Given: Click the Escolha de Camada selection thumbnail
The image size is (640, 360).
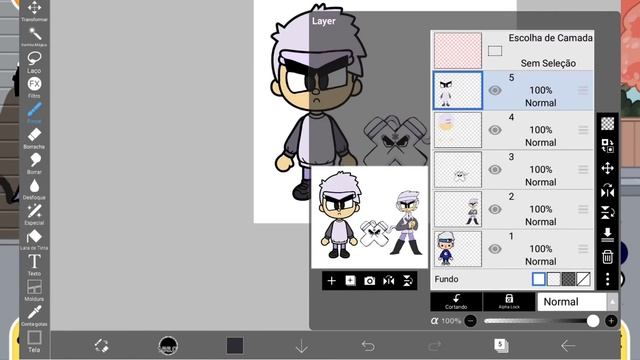Looking at the screenshot, I should point(458,51).
